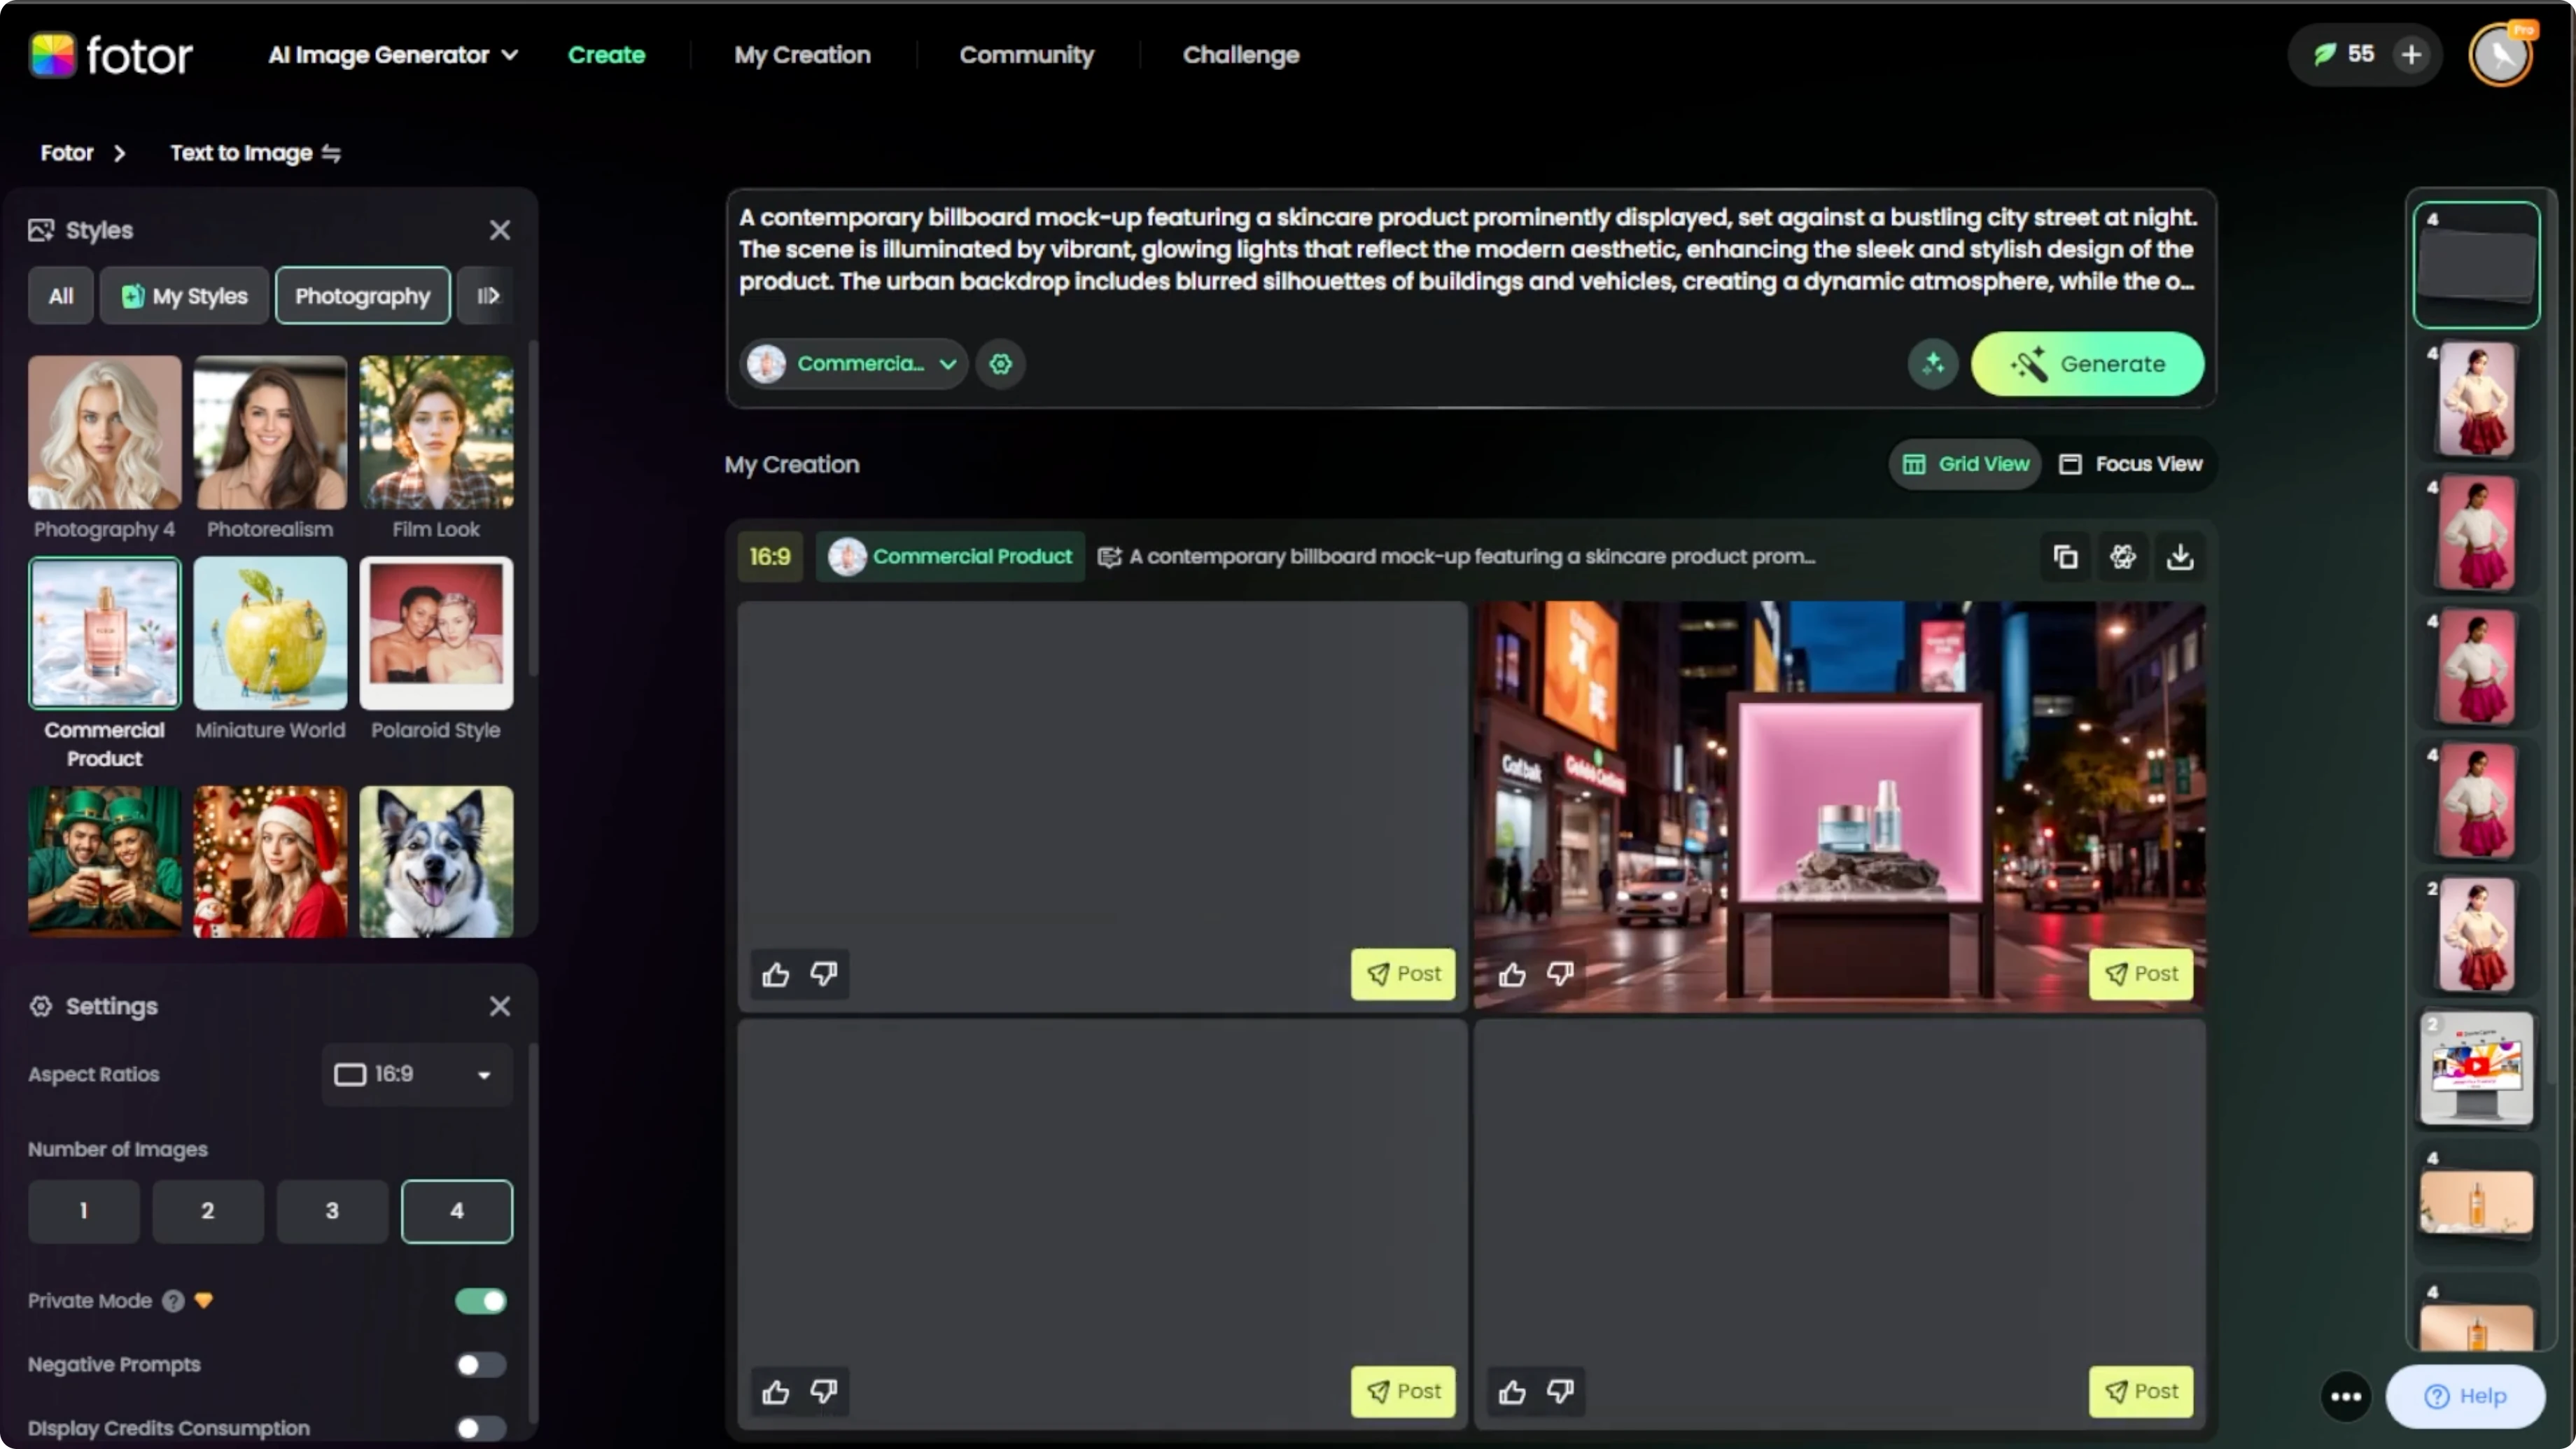Close the Styles panel
Viewport: 2576px width, 1449px height.
500,230
